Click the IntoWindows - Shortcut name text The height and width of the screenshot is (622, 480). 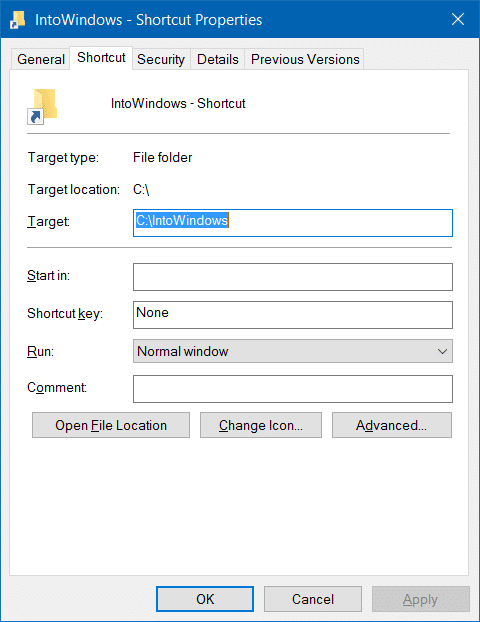tap(178, 104)
